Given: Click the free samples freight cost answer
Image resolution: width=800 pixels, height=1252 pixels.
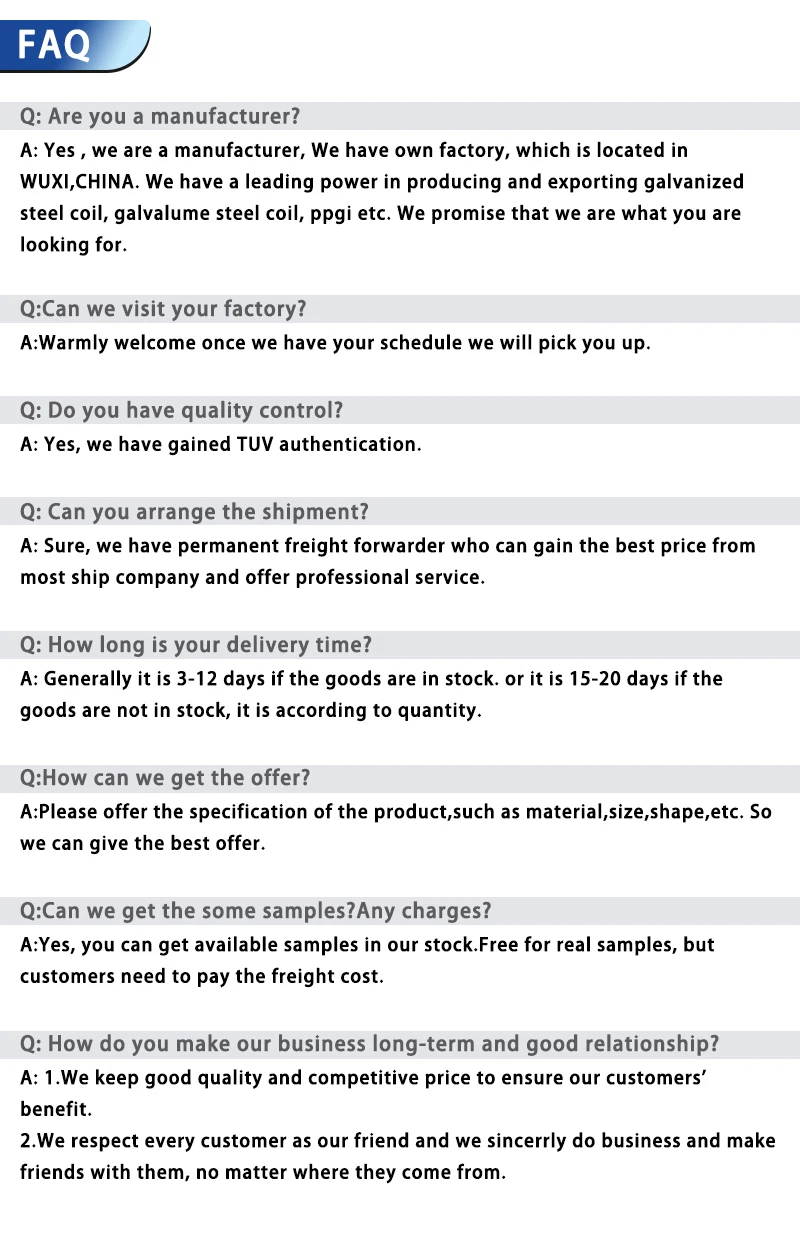Looking at the screenshot, I should (367, 960).
